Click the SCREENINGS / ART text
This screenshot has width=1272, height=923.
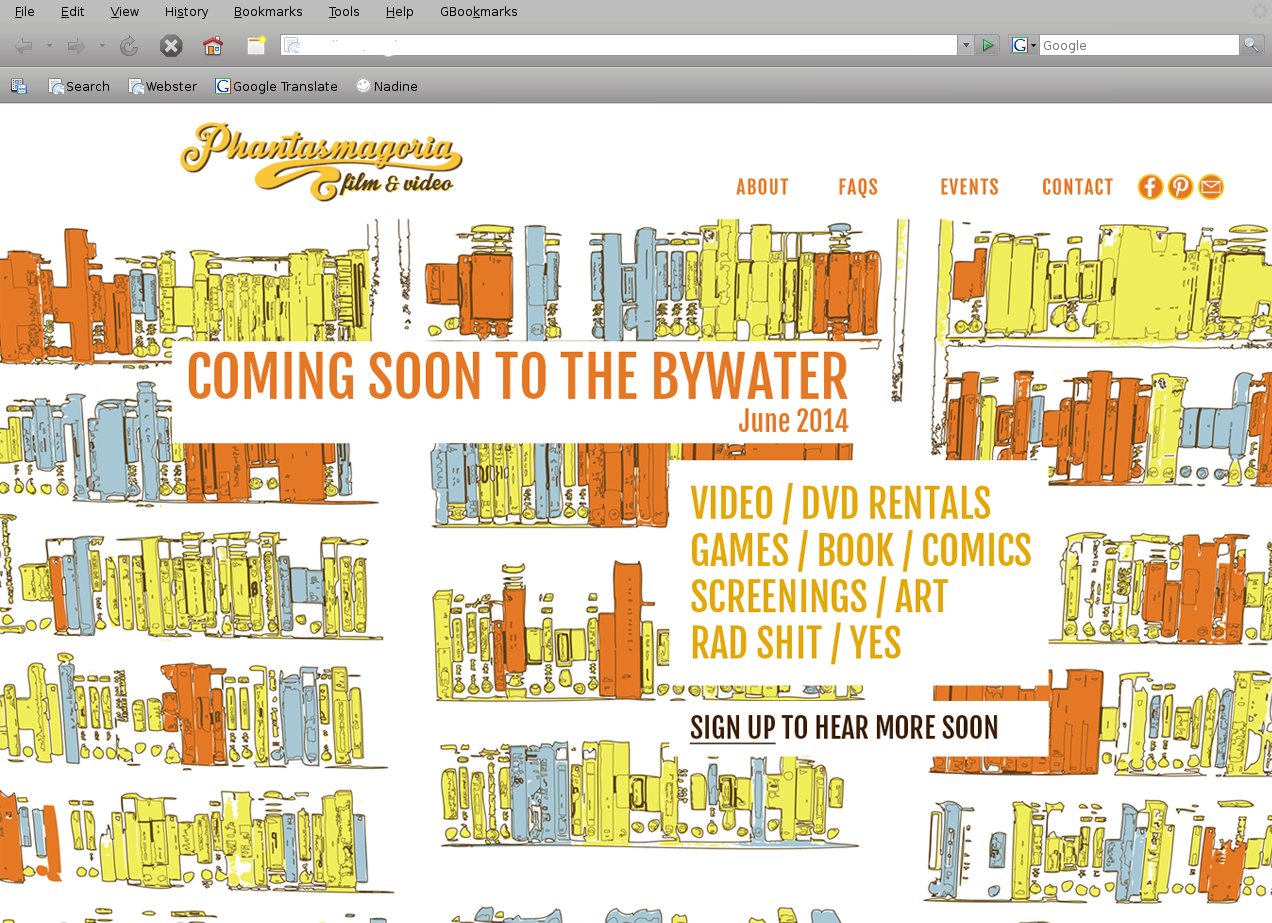tap(819, 596)
